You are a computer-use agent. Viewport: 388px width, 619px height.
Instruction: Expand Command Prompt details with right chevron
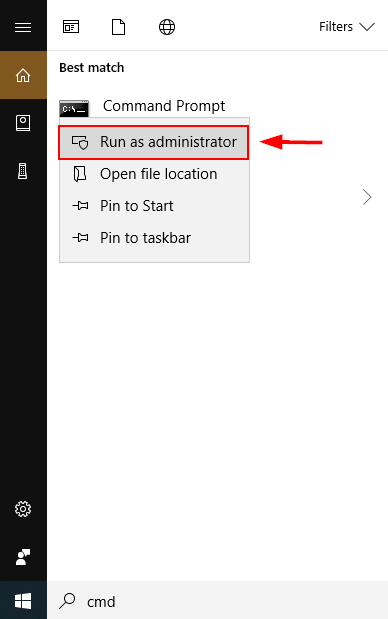tap(367, 197)
